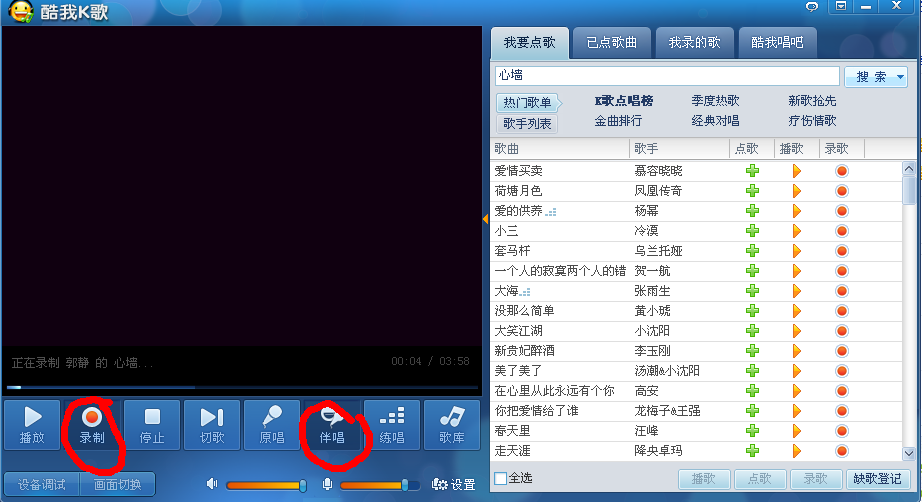Mute the speaker volume icon
This screenshot has width=922, height=502.
tap(212, 484)
